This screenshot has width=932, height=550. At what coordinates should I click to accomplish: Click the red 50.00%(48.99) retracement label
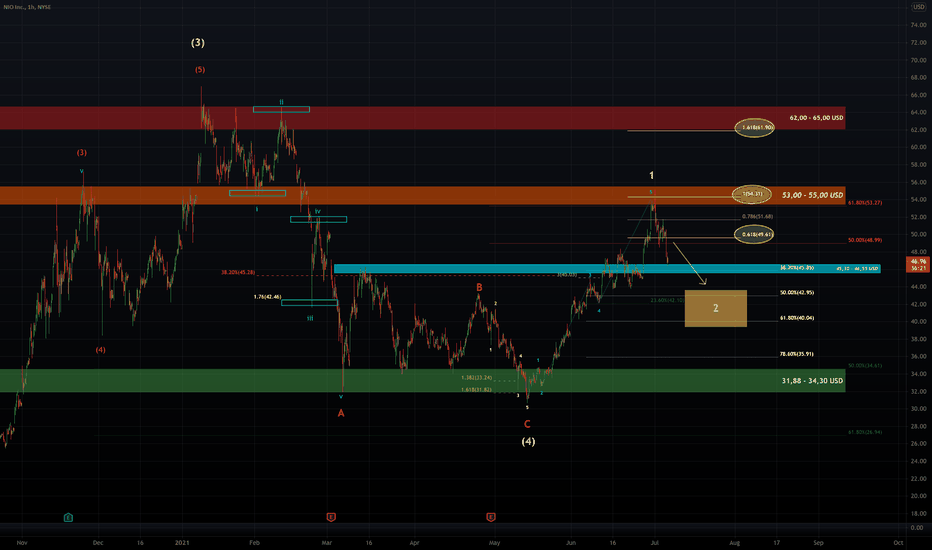[865, 240]
